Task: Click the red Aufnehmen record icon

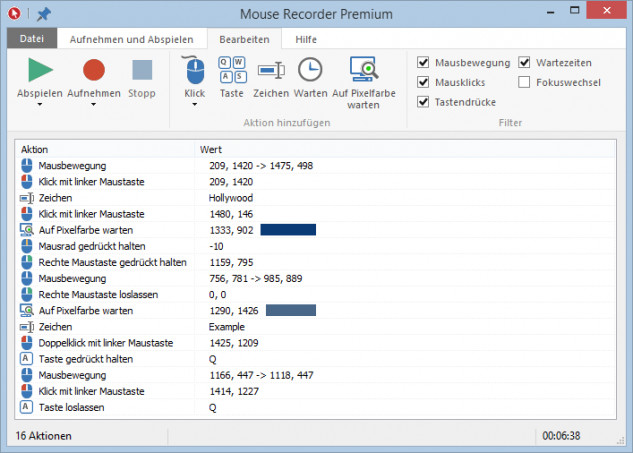Action: click(94, 70)
